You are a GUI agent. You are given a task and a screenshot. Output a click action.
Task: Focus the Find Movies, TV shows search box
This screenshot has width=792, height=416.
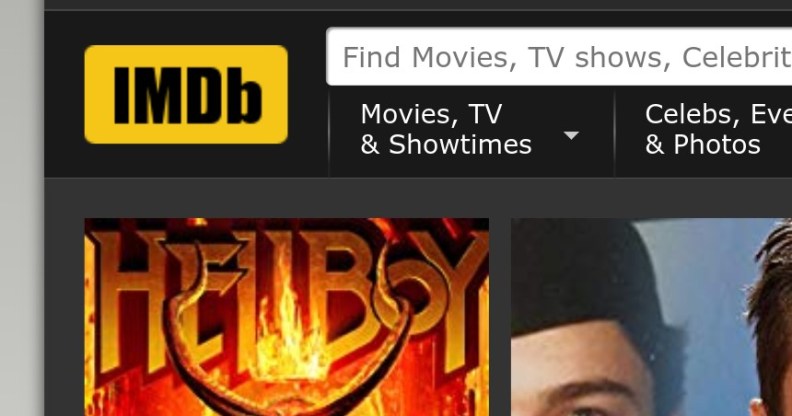(559, 57)
